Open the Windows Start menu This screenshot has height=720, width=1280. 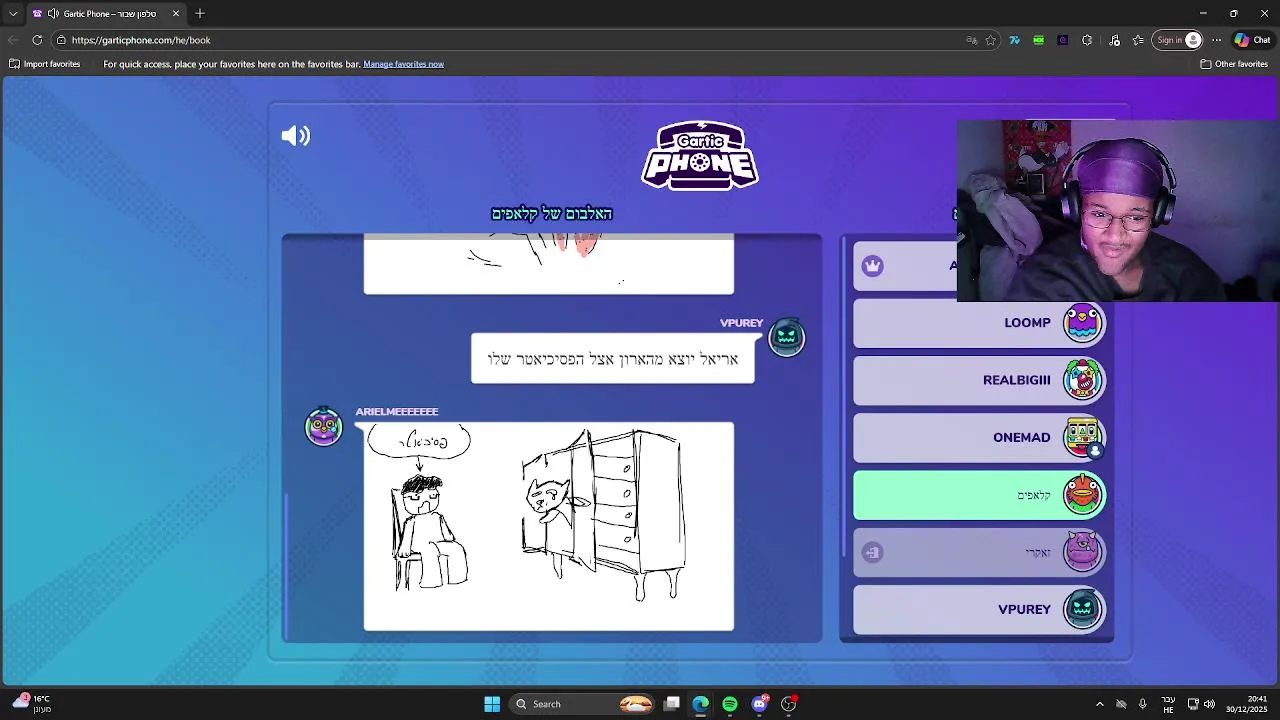tap(492, 704)
